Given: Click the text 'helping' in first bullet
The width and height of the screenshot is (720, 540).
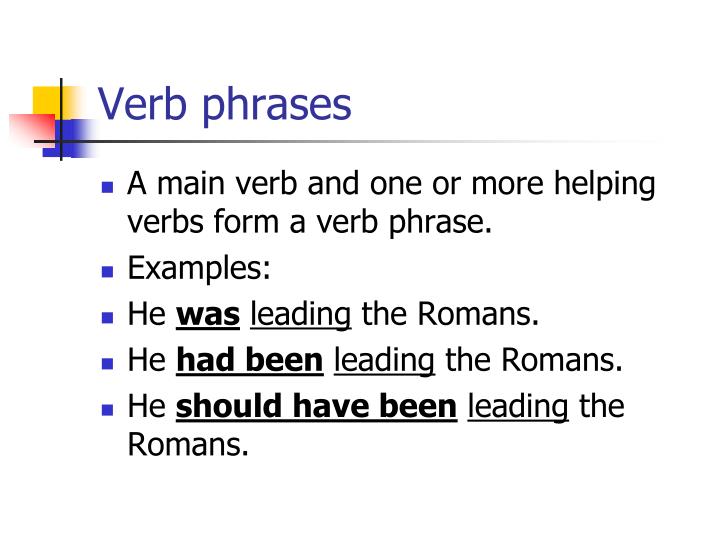Looking at the screenshot, I should point(604,185).
